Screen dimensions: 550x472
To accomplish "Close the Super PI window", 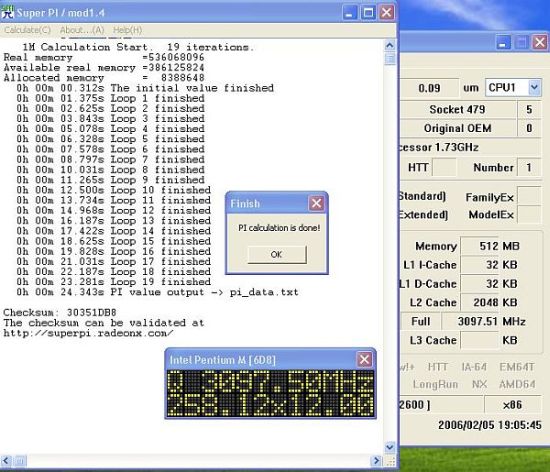I will coord(387,13).
